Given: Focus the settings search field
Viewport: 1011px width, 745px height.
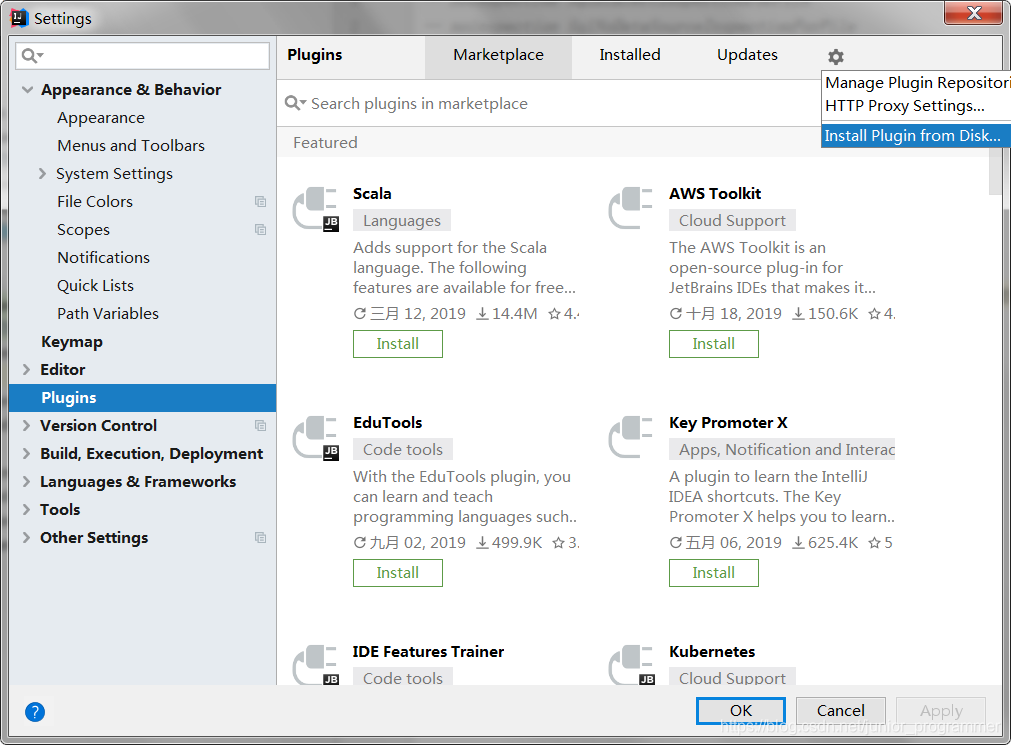Looking at the screenshot, I should pos(142,56).
